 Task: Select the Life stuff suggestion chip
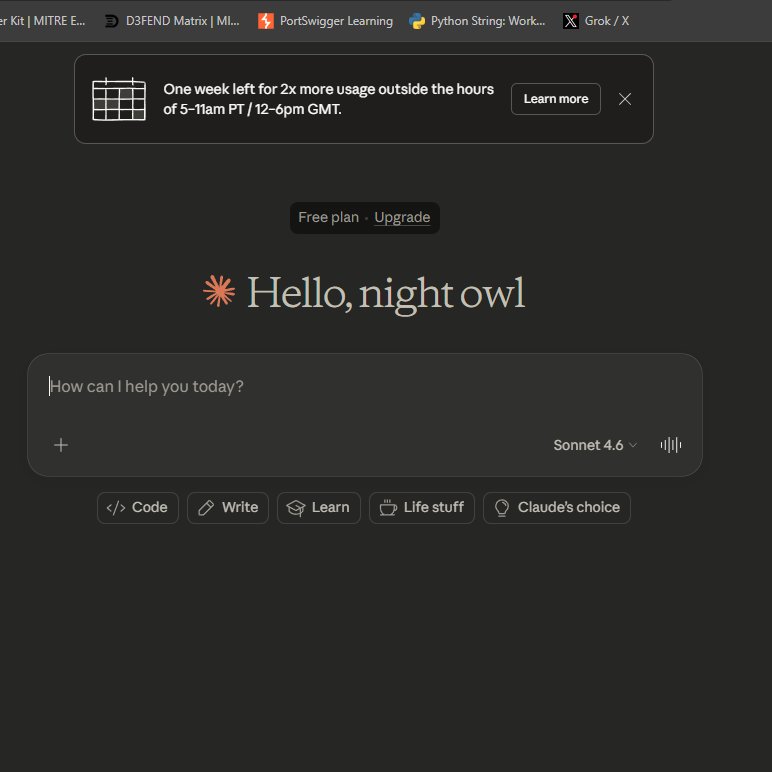tap(421, 508)
